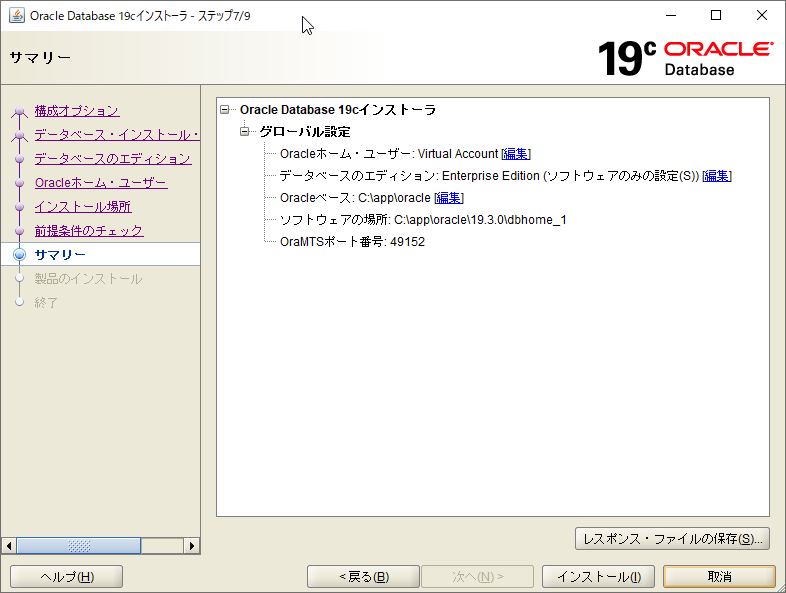
Task: Click データベースのエディション step bullet icon
Action: point(20,159)
